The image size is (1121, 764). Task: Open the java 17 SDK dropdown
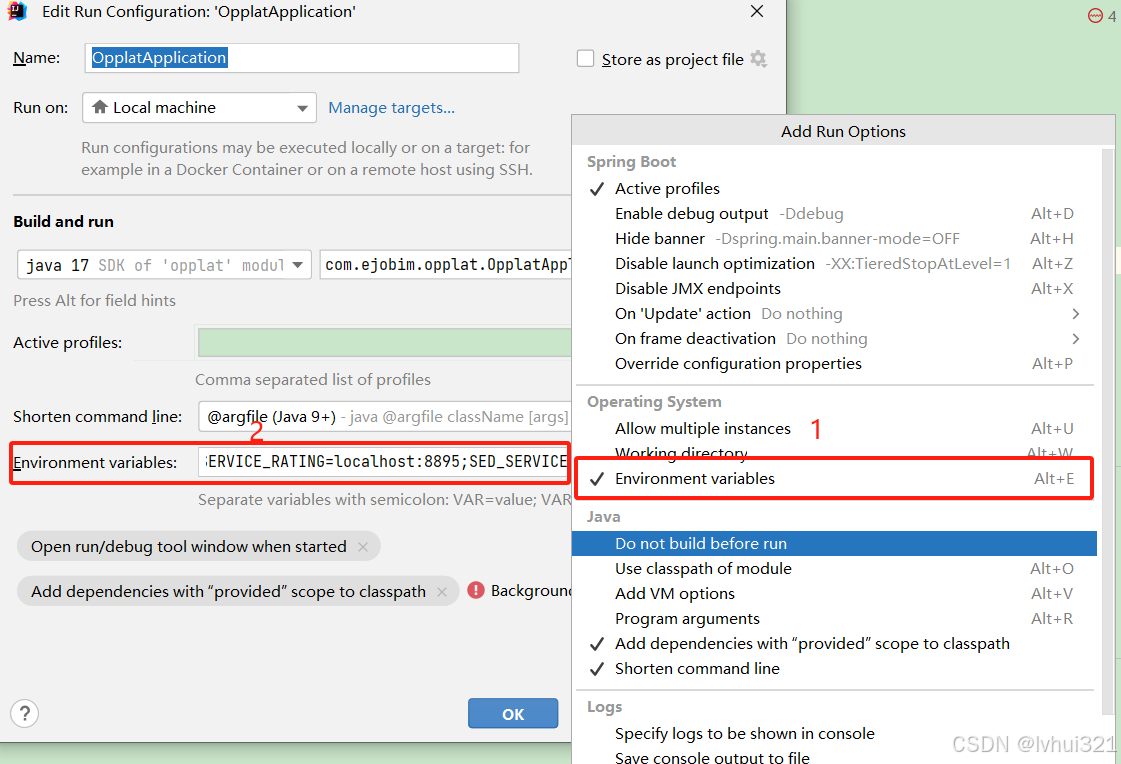point(164,264)
